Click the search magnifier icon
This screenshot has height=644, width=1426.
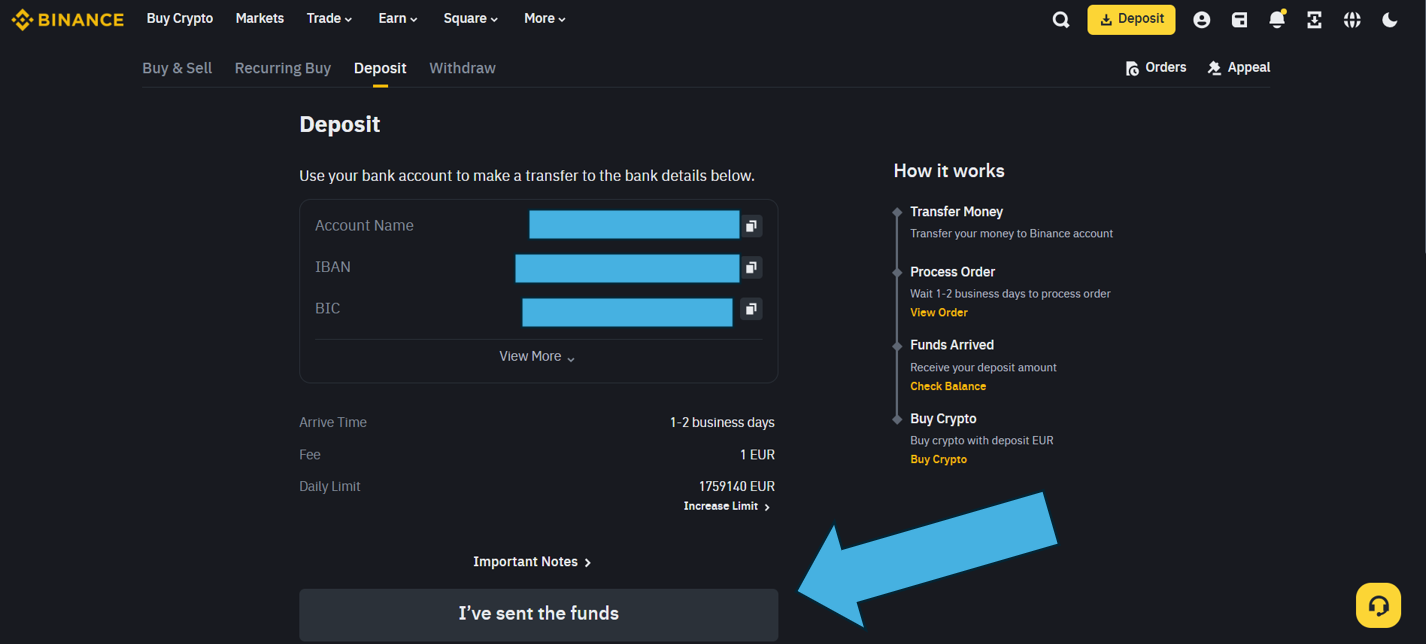[1061, 20]
